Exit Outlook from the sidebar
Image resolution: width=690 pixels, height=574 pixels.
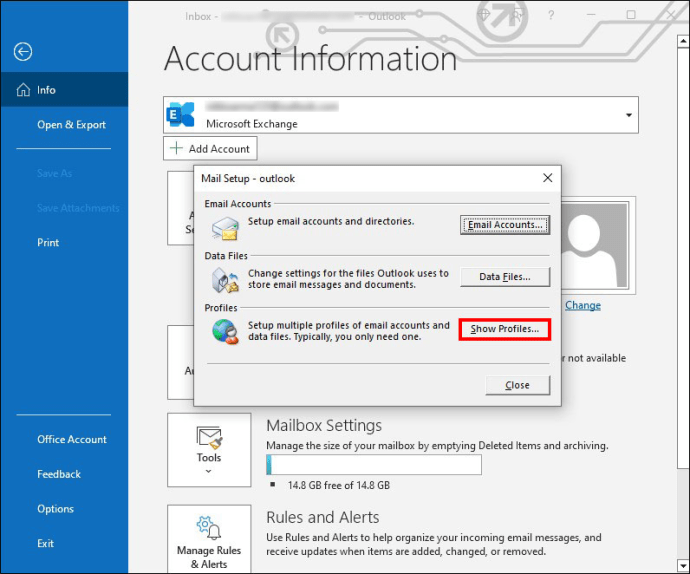45,544
